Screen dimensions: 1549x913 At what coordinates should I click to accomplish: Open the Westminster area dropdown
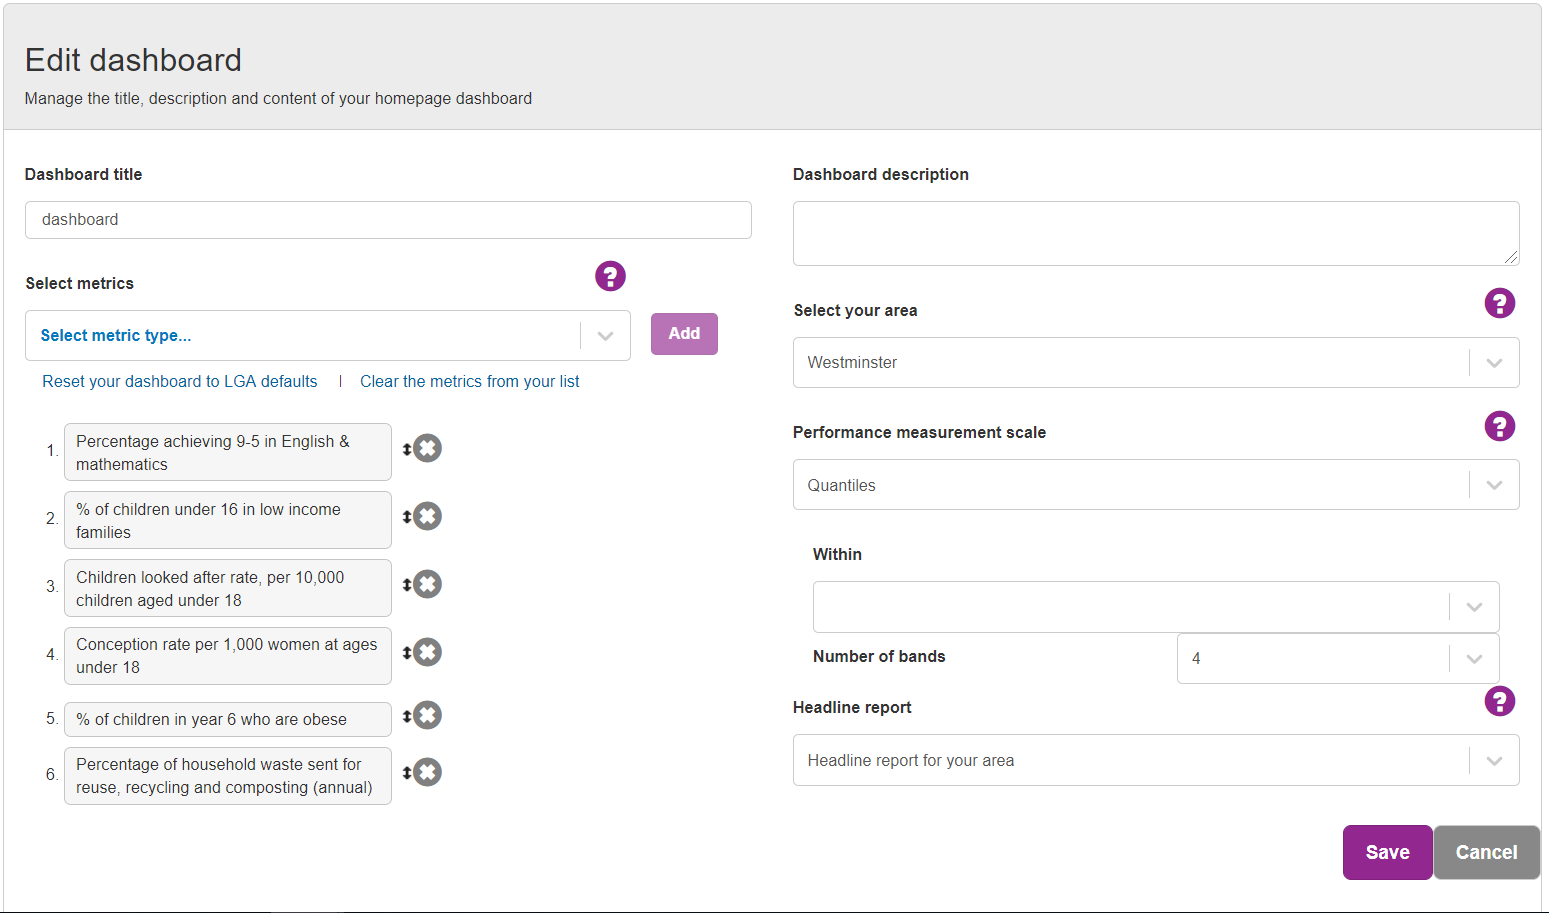point(1156,363)
